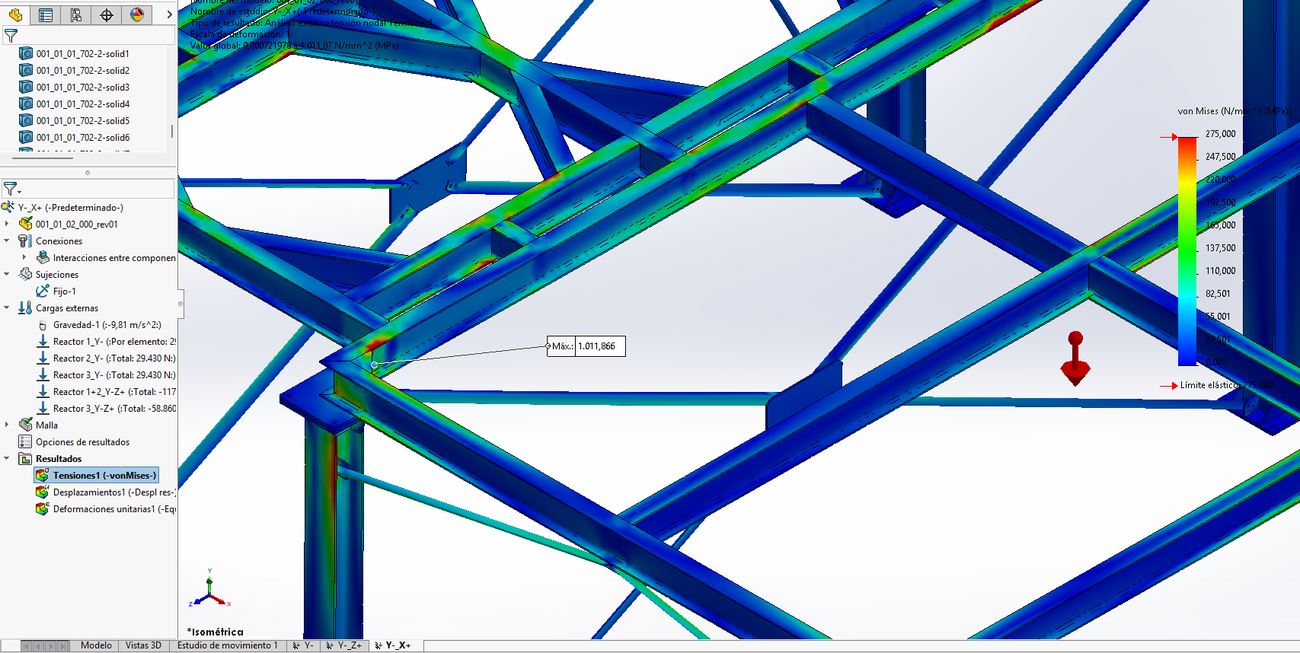Image resolution: width=1300 pixels, height=653 pixels.
Task: Click the red force arrow on the model
Action: coord(1075,358)
